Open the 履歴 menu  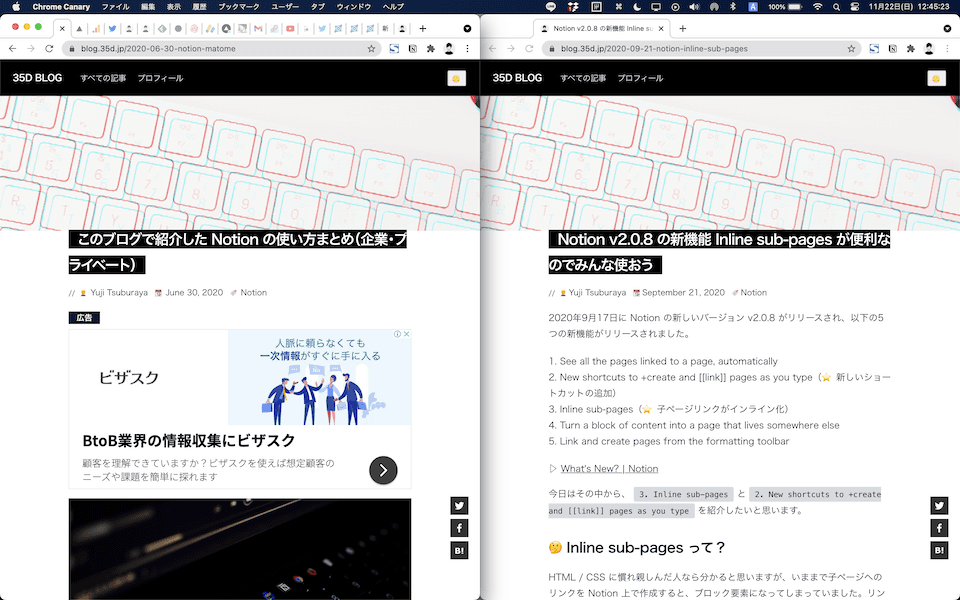[199, 7]
